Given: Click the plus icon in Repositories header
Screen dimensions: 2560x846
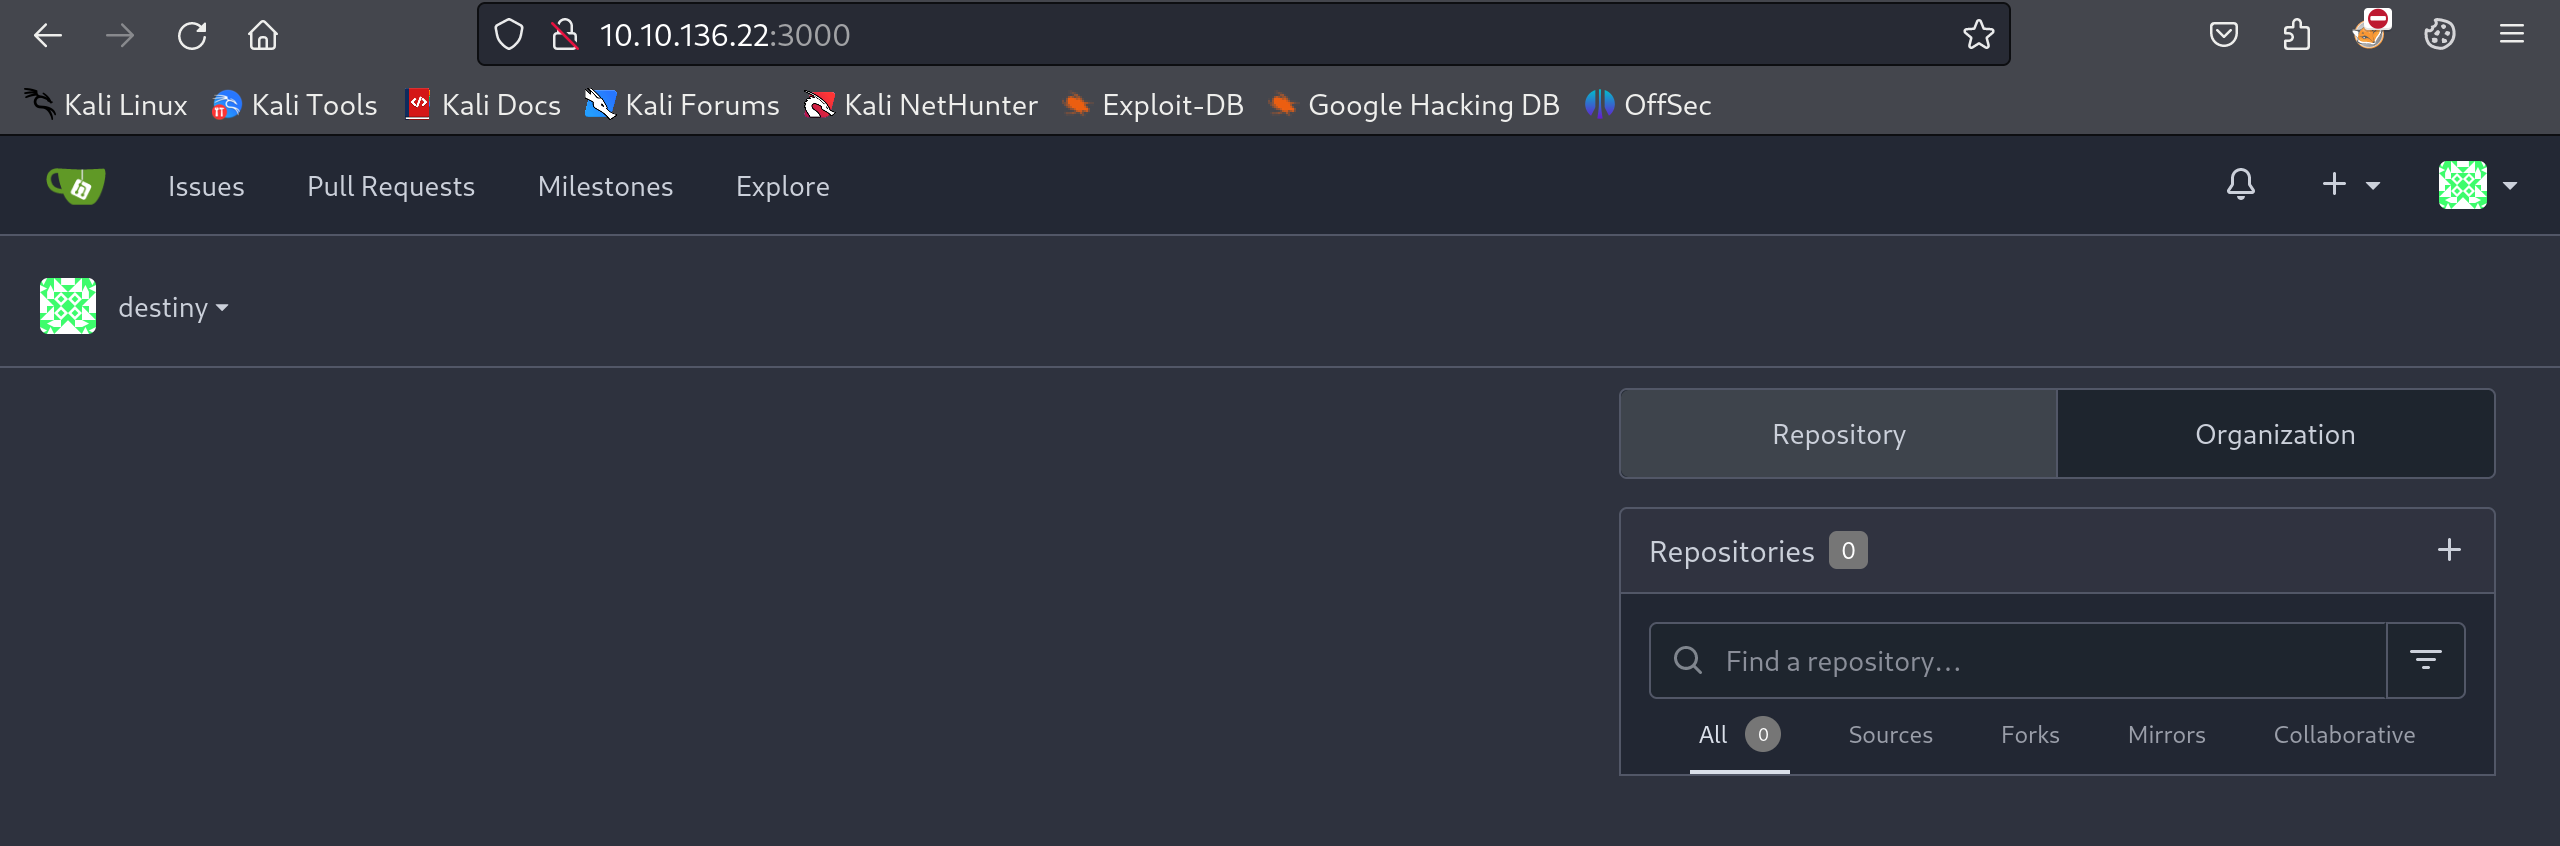Looking at the screenshot, I should tap(2448, 550).
